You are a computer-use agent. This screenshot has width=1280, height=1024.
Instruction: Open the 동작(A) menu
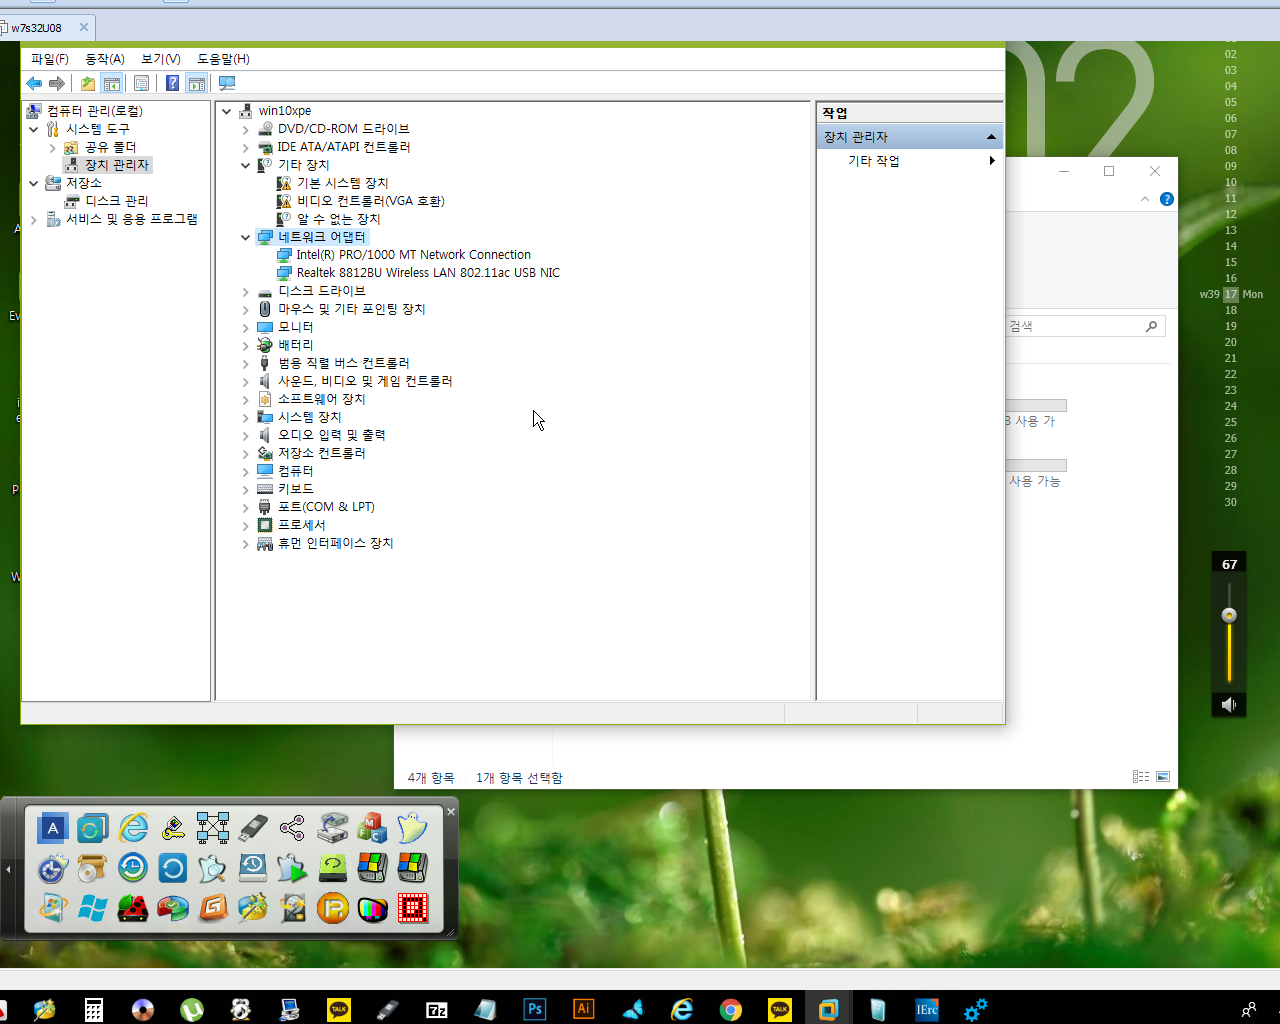[x=105, y=59]
